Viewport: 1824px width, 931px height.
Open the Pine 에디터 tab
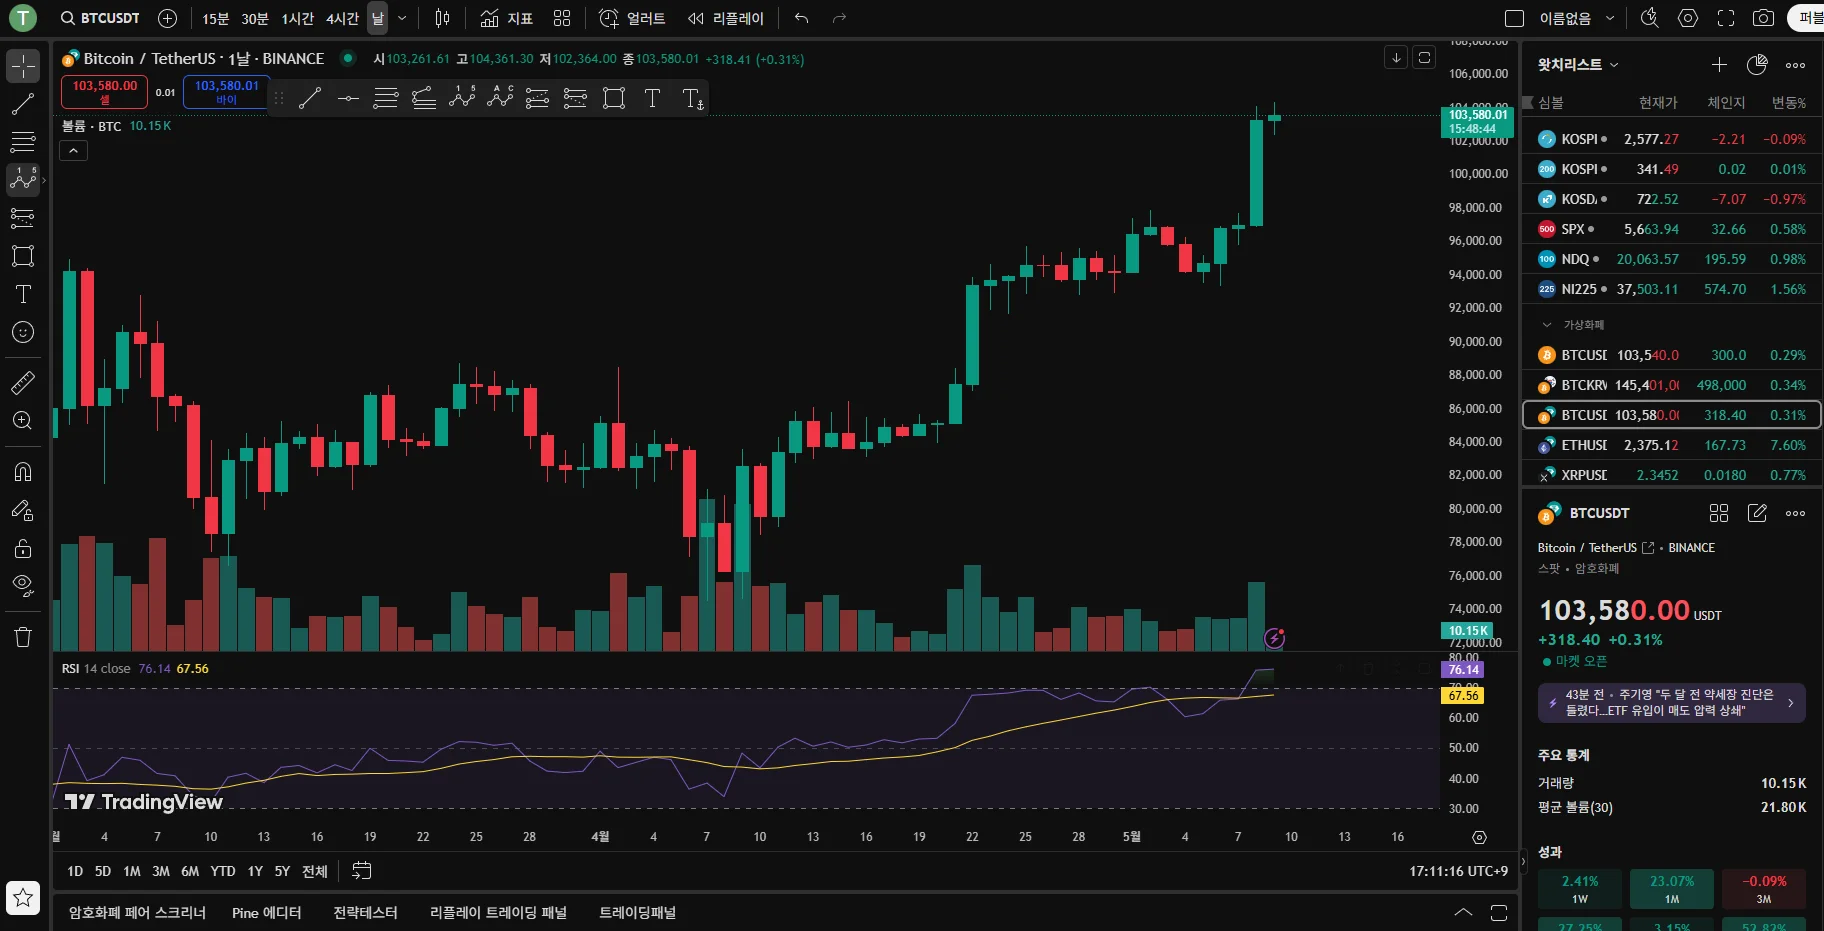266,912
